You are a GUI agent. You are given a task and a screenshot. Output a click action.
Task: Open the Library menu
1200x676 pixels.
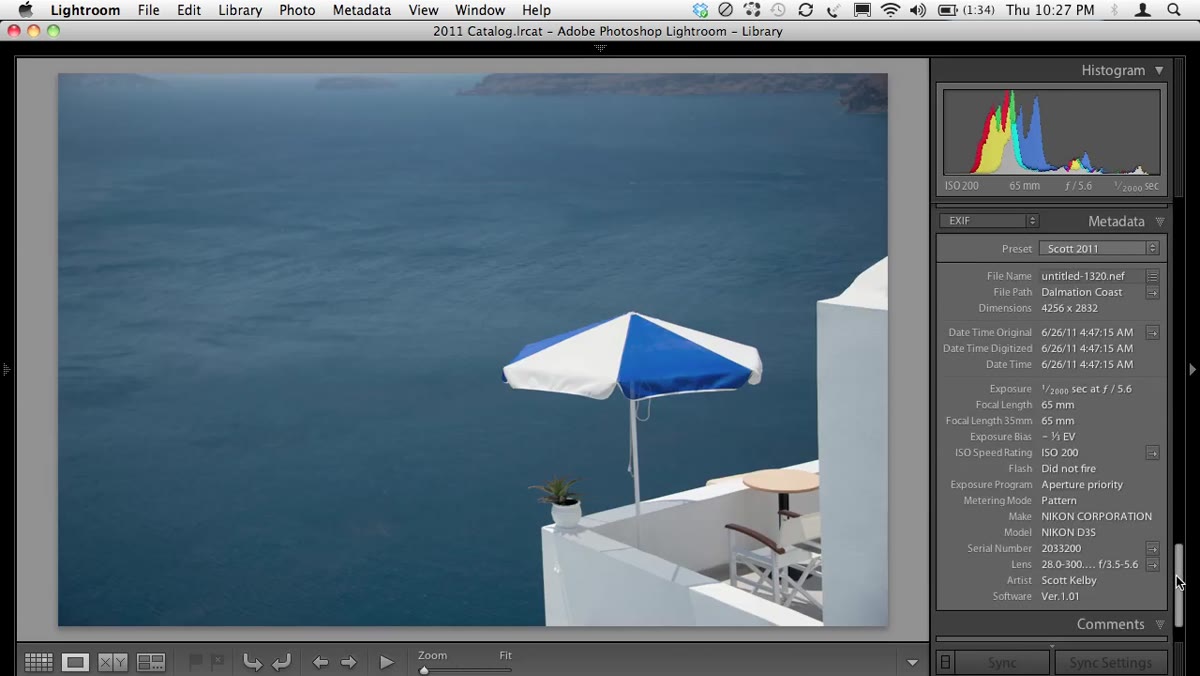pyautogui.click(x=240, y=10)
